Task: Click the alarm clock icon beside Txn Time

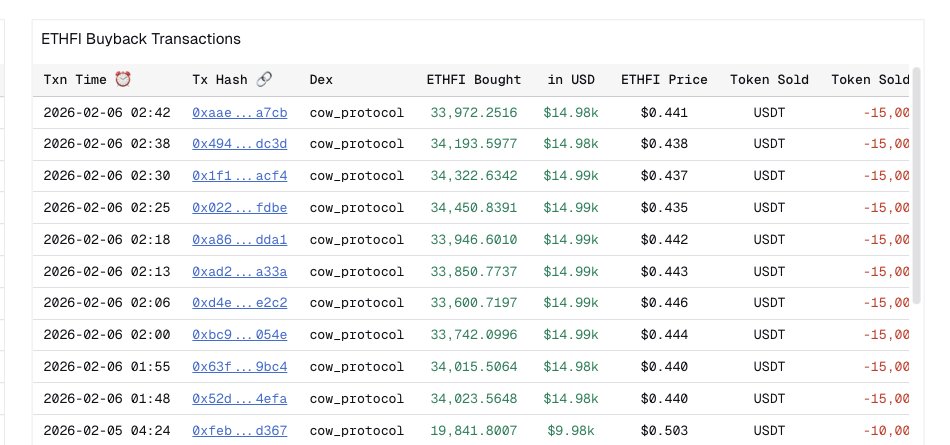Action: click(x=123, y=79)
